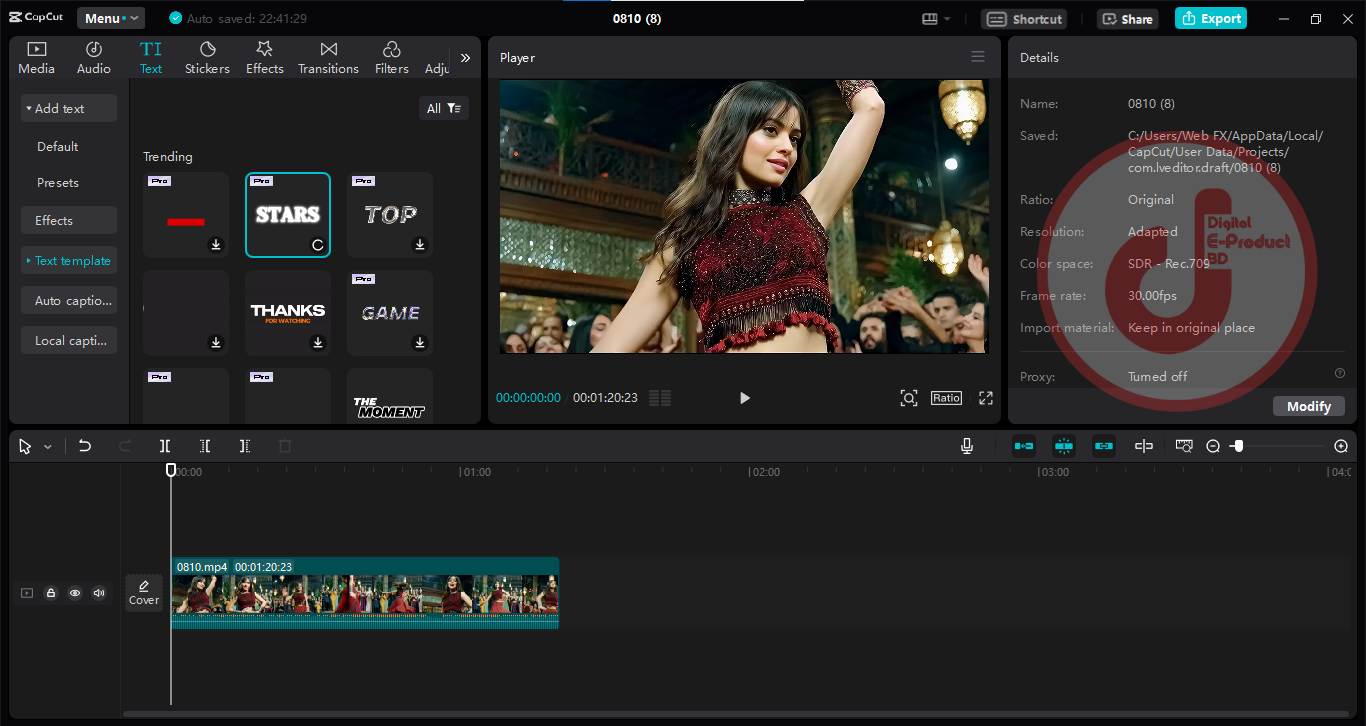Click the Modify button
This screenshot has width=1366, height=726.
(x=1309, y=406)
